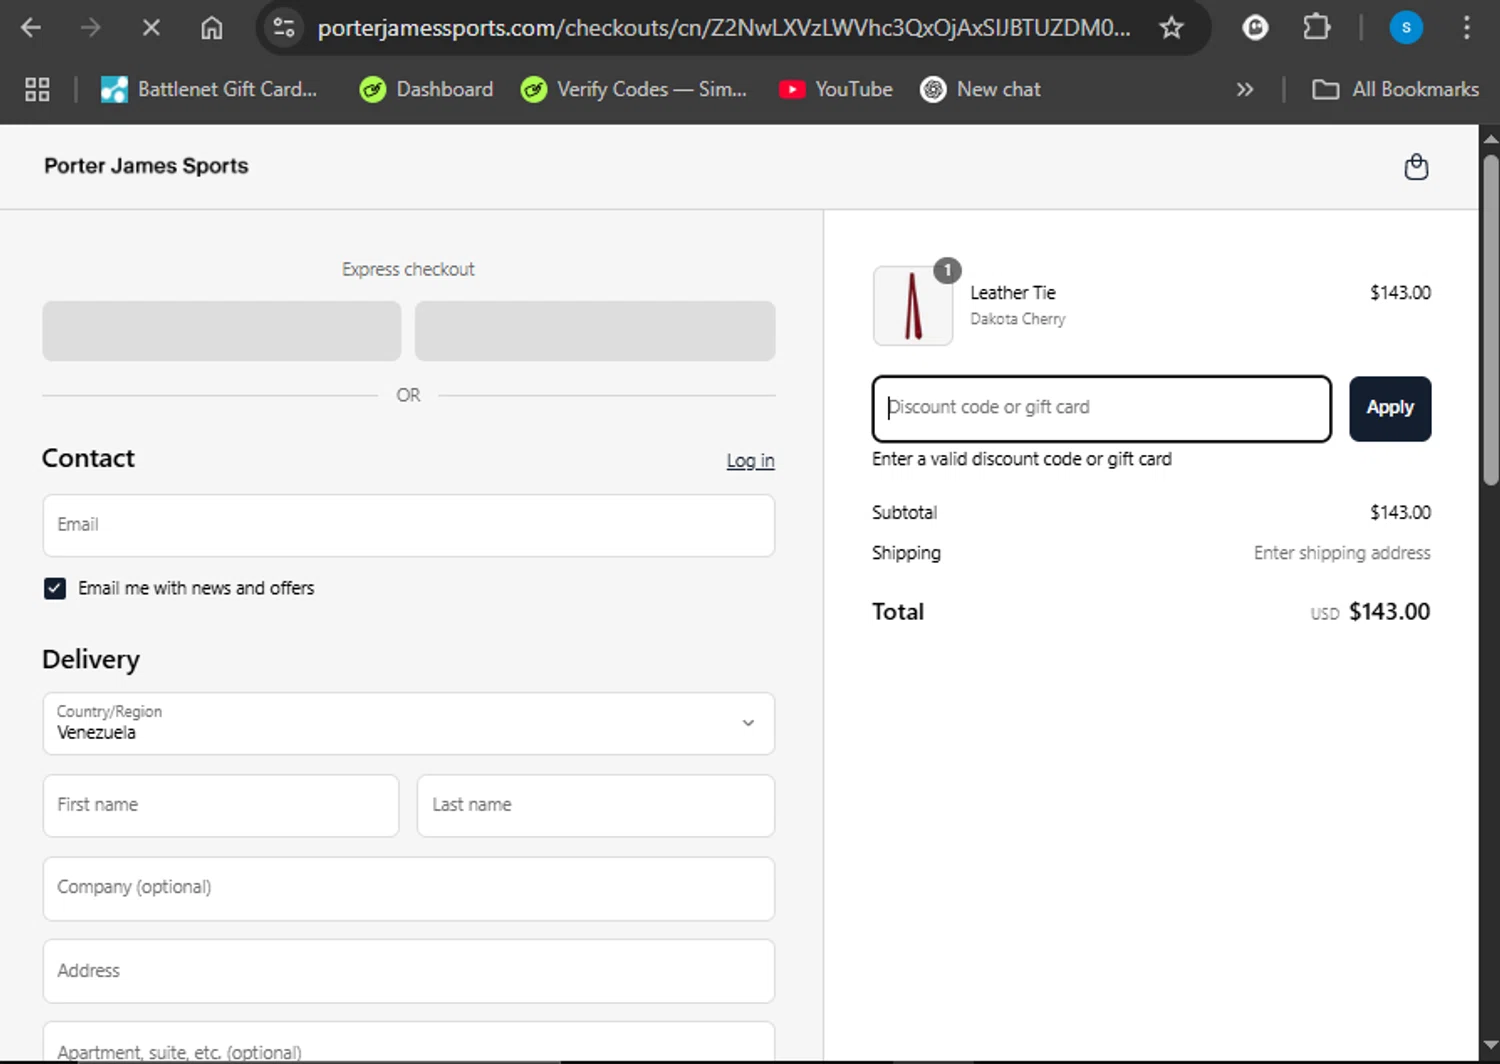Click the 'Dakota Cherry' variant text
1500x1064 pixels.
1018,319
